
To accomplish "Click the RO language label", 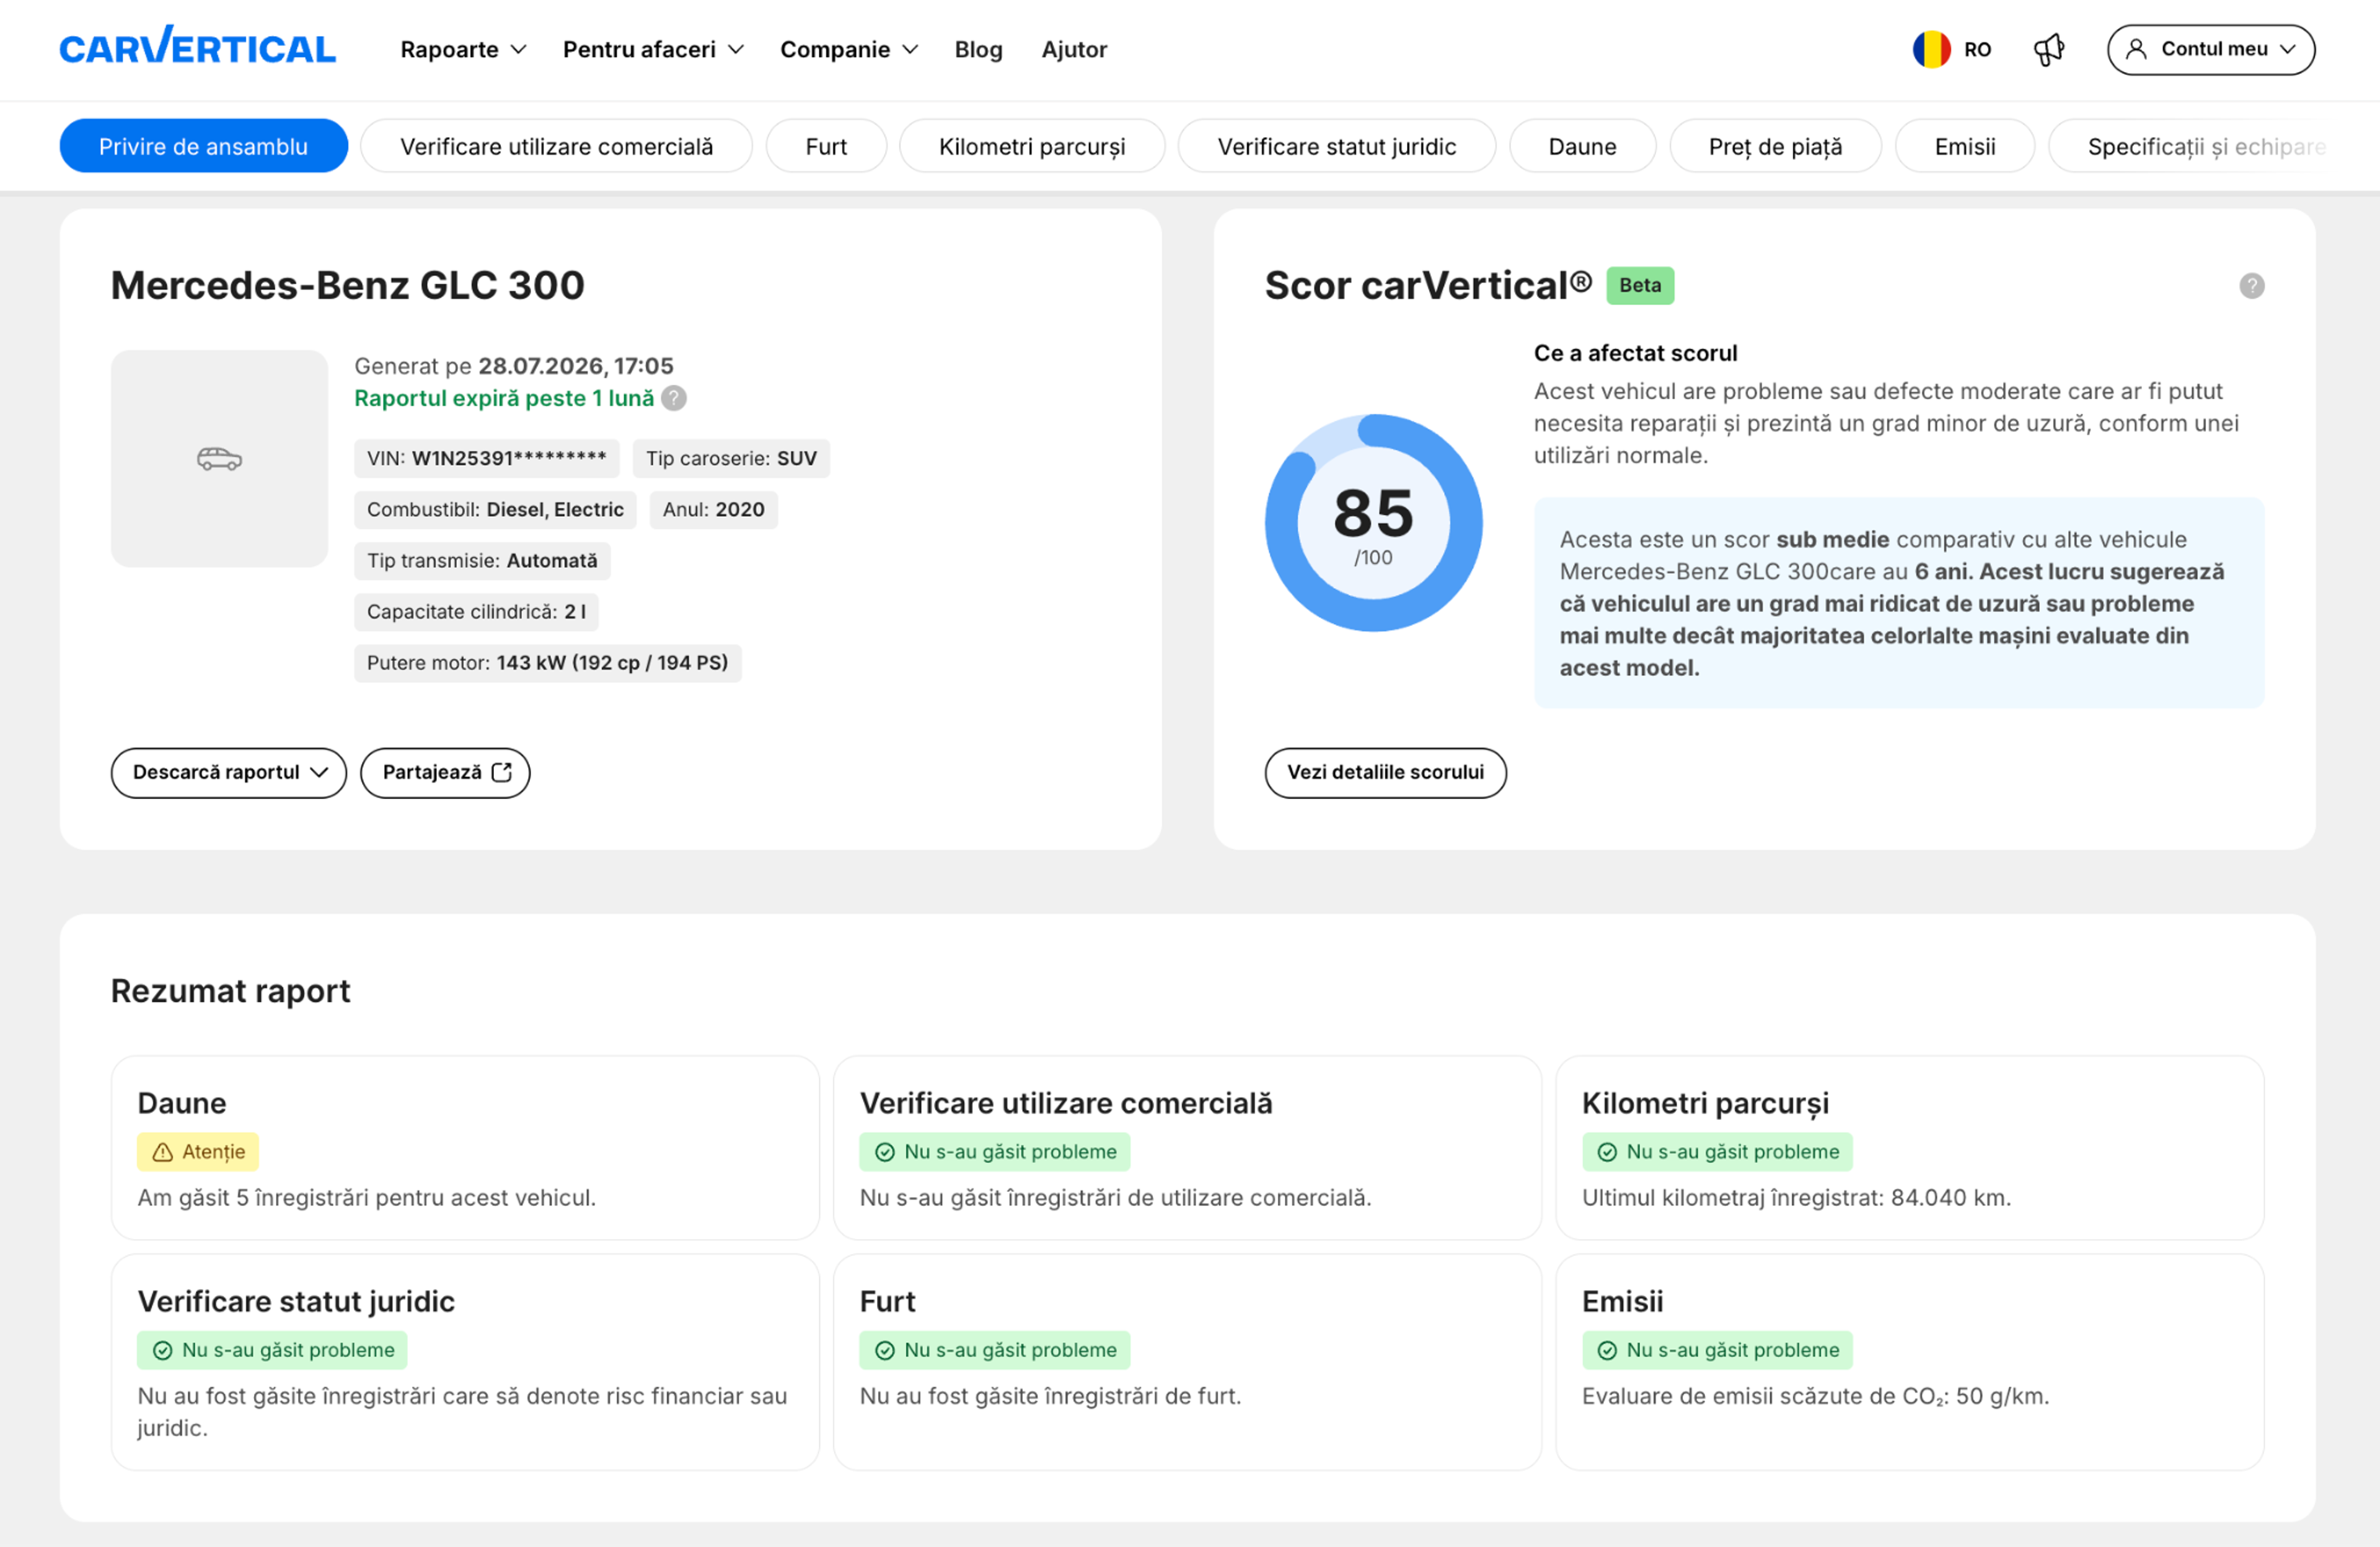I will 1977,49.
